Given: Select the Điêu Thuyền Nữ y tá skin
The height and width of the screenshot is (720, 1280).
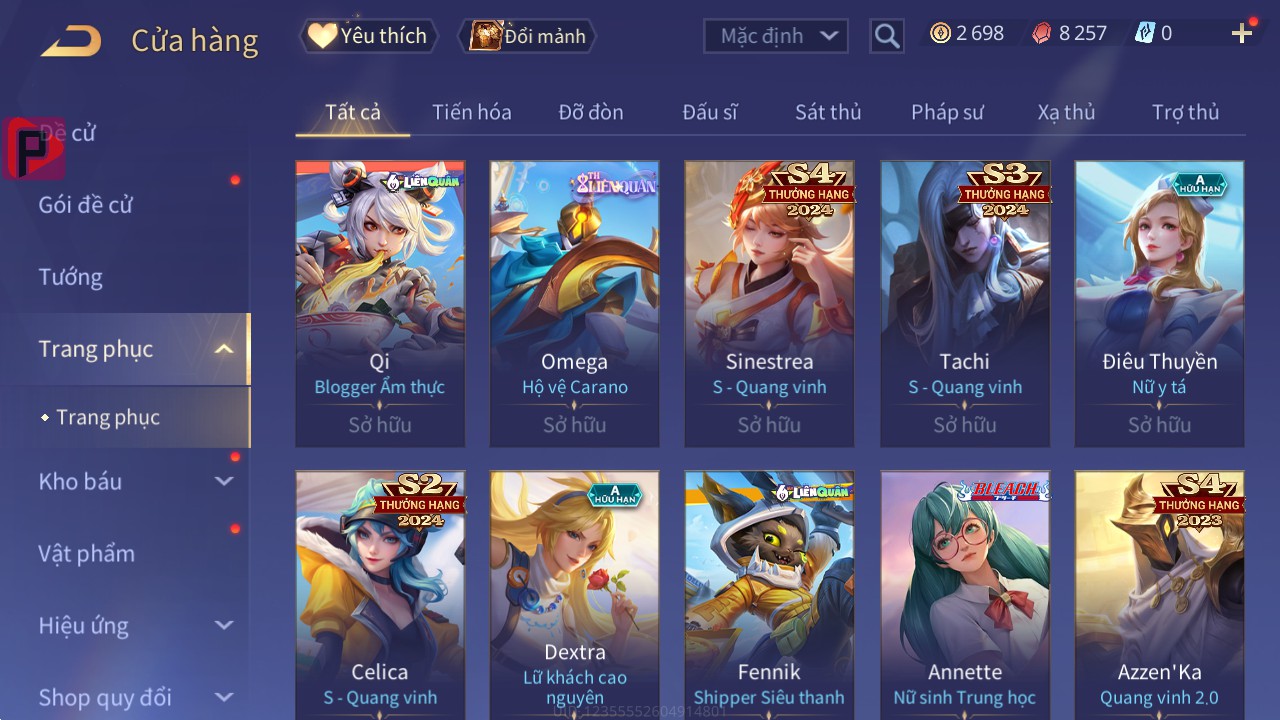Looking at the screenshot, I should coord(1160,303).
